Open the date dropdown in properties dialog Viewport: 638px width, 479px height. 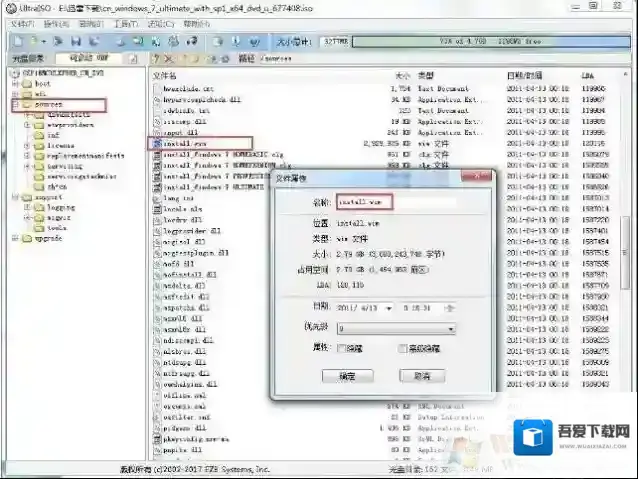[x=387, y=308]
